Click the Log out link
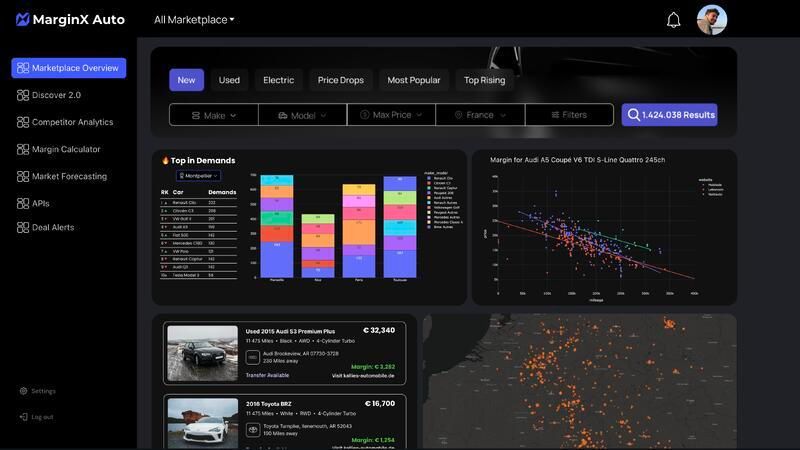Viewport: 800px width, 450px height. [x=42, y=417]
